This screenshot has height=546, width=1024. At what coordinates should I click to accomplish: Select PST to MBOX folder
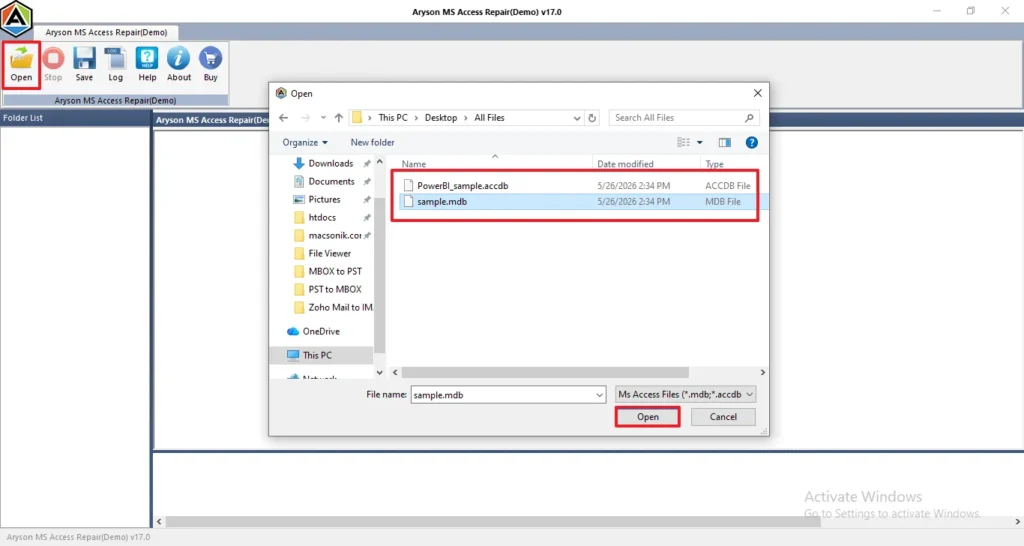[335, 289]
